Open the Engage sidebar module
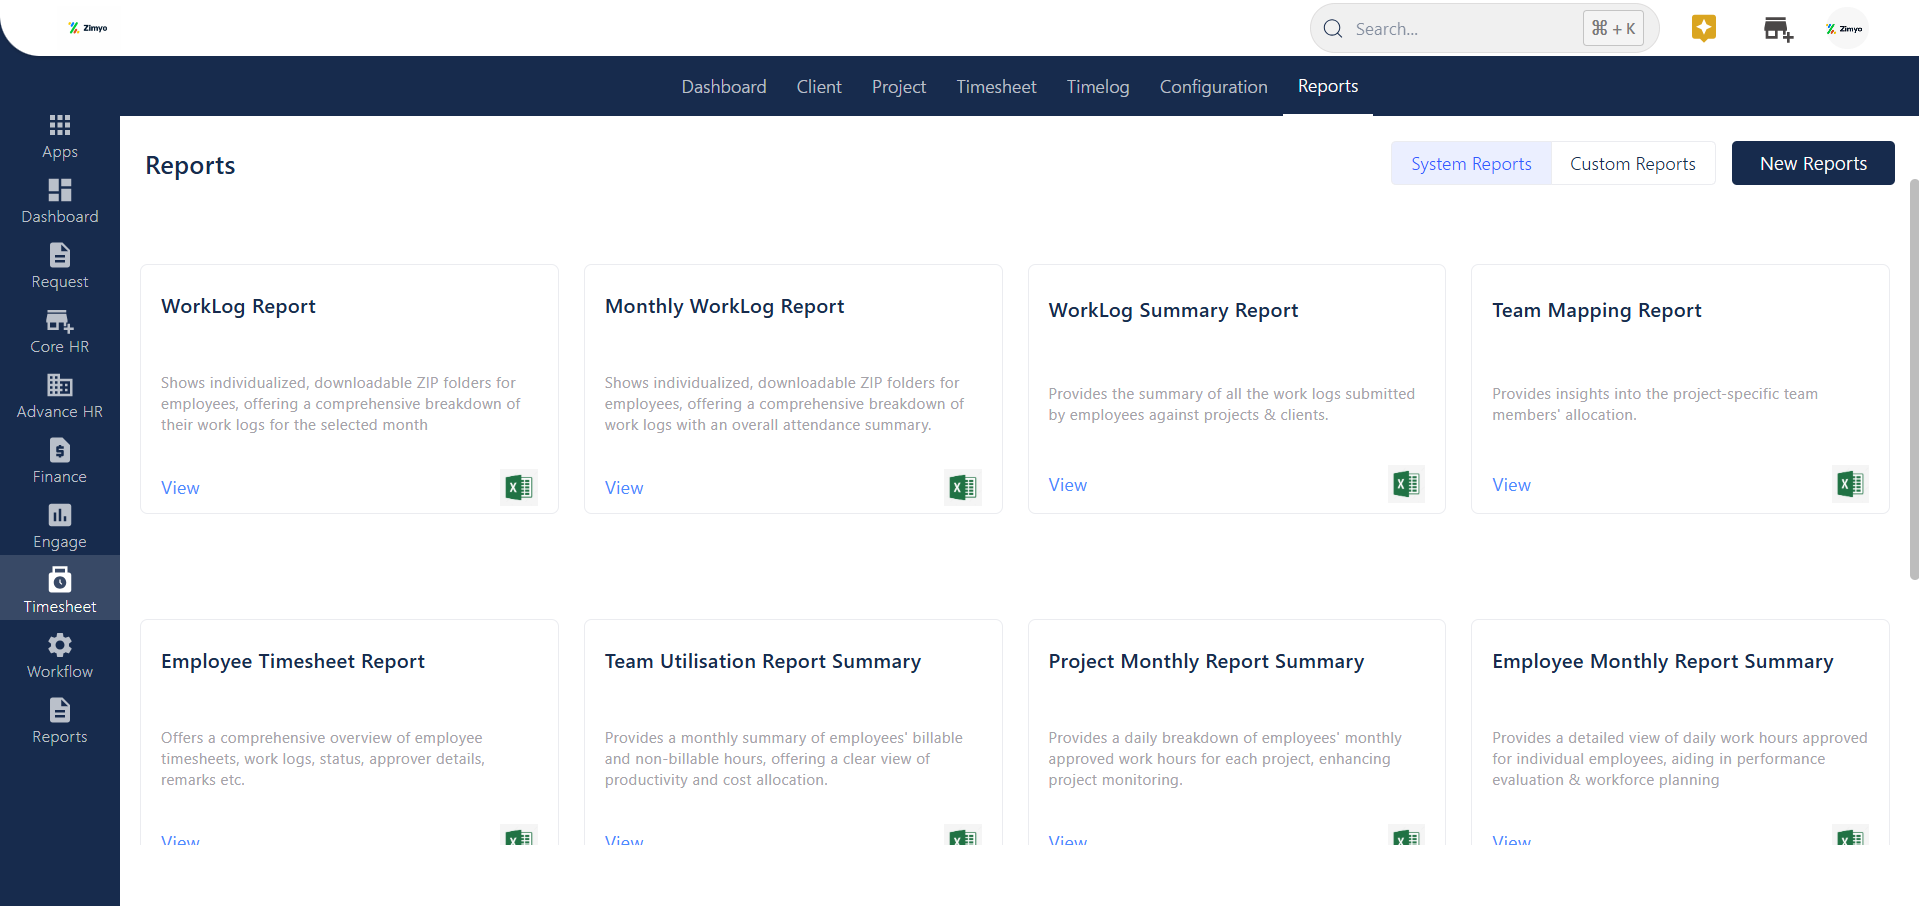The image size is (1919, 906). point(60,527)
